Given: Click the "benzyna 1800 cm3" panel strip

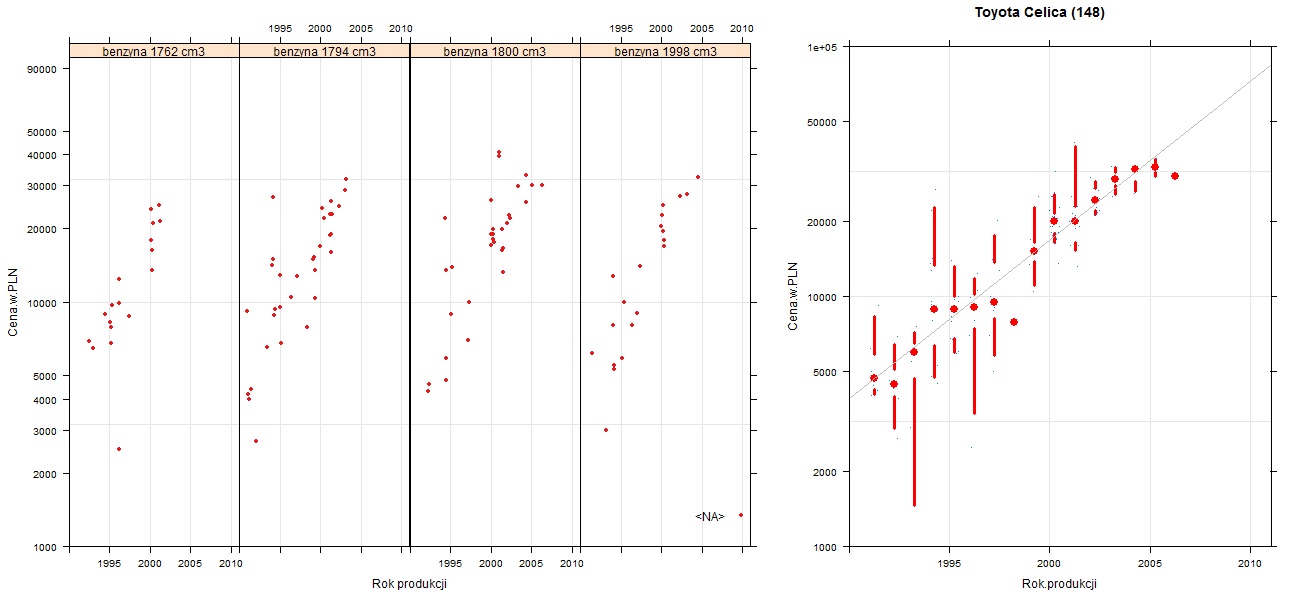Looking at the screenshot, I should point(495,51).
